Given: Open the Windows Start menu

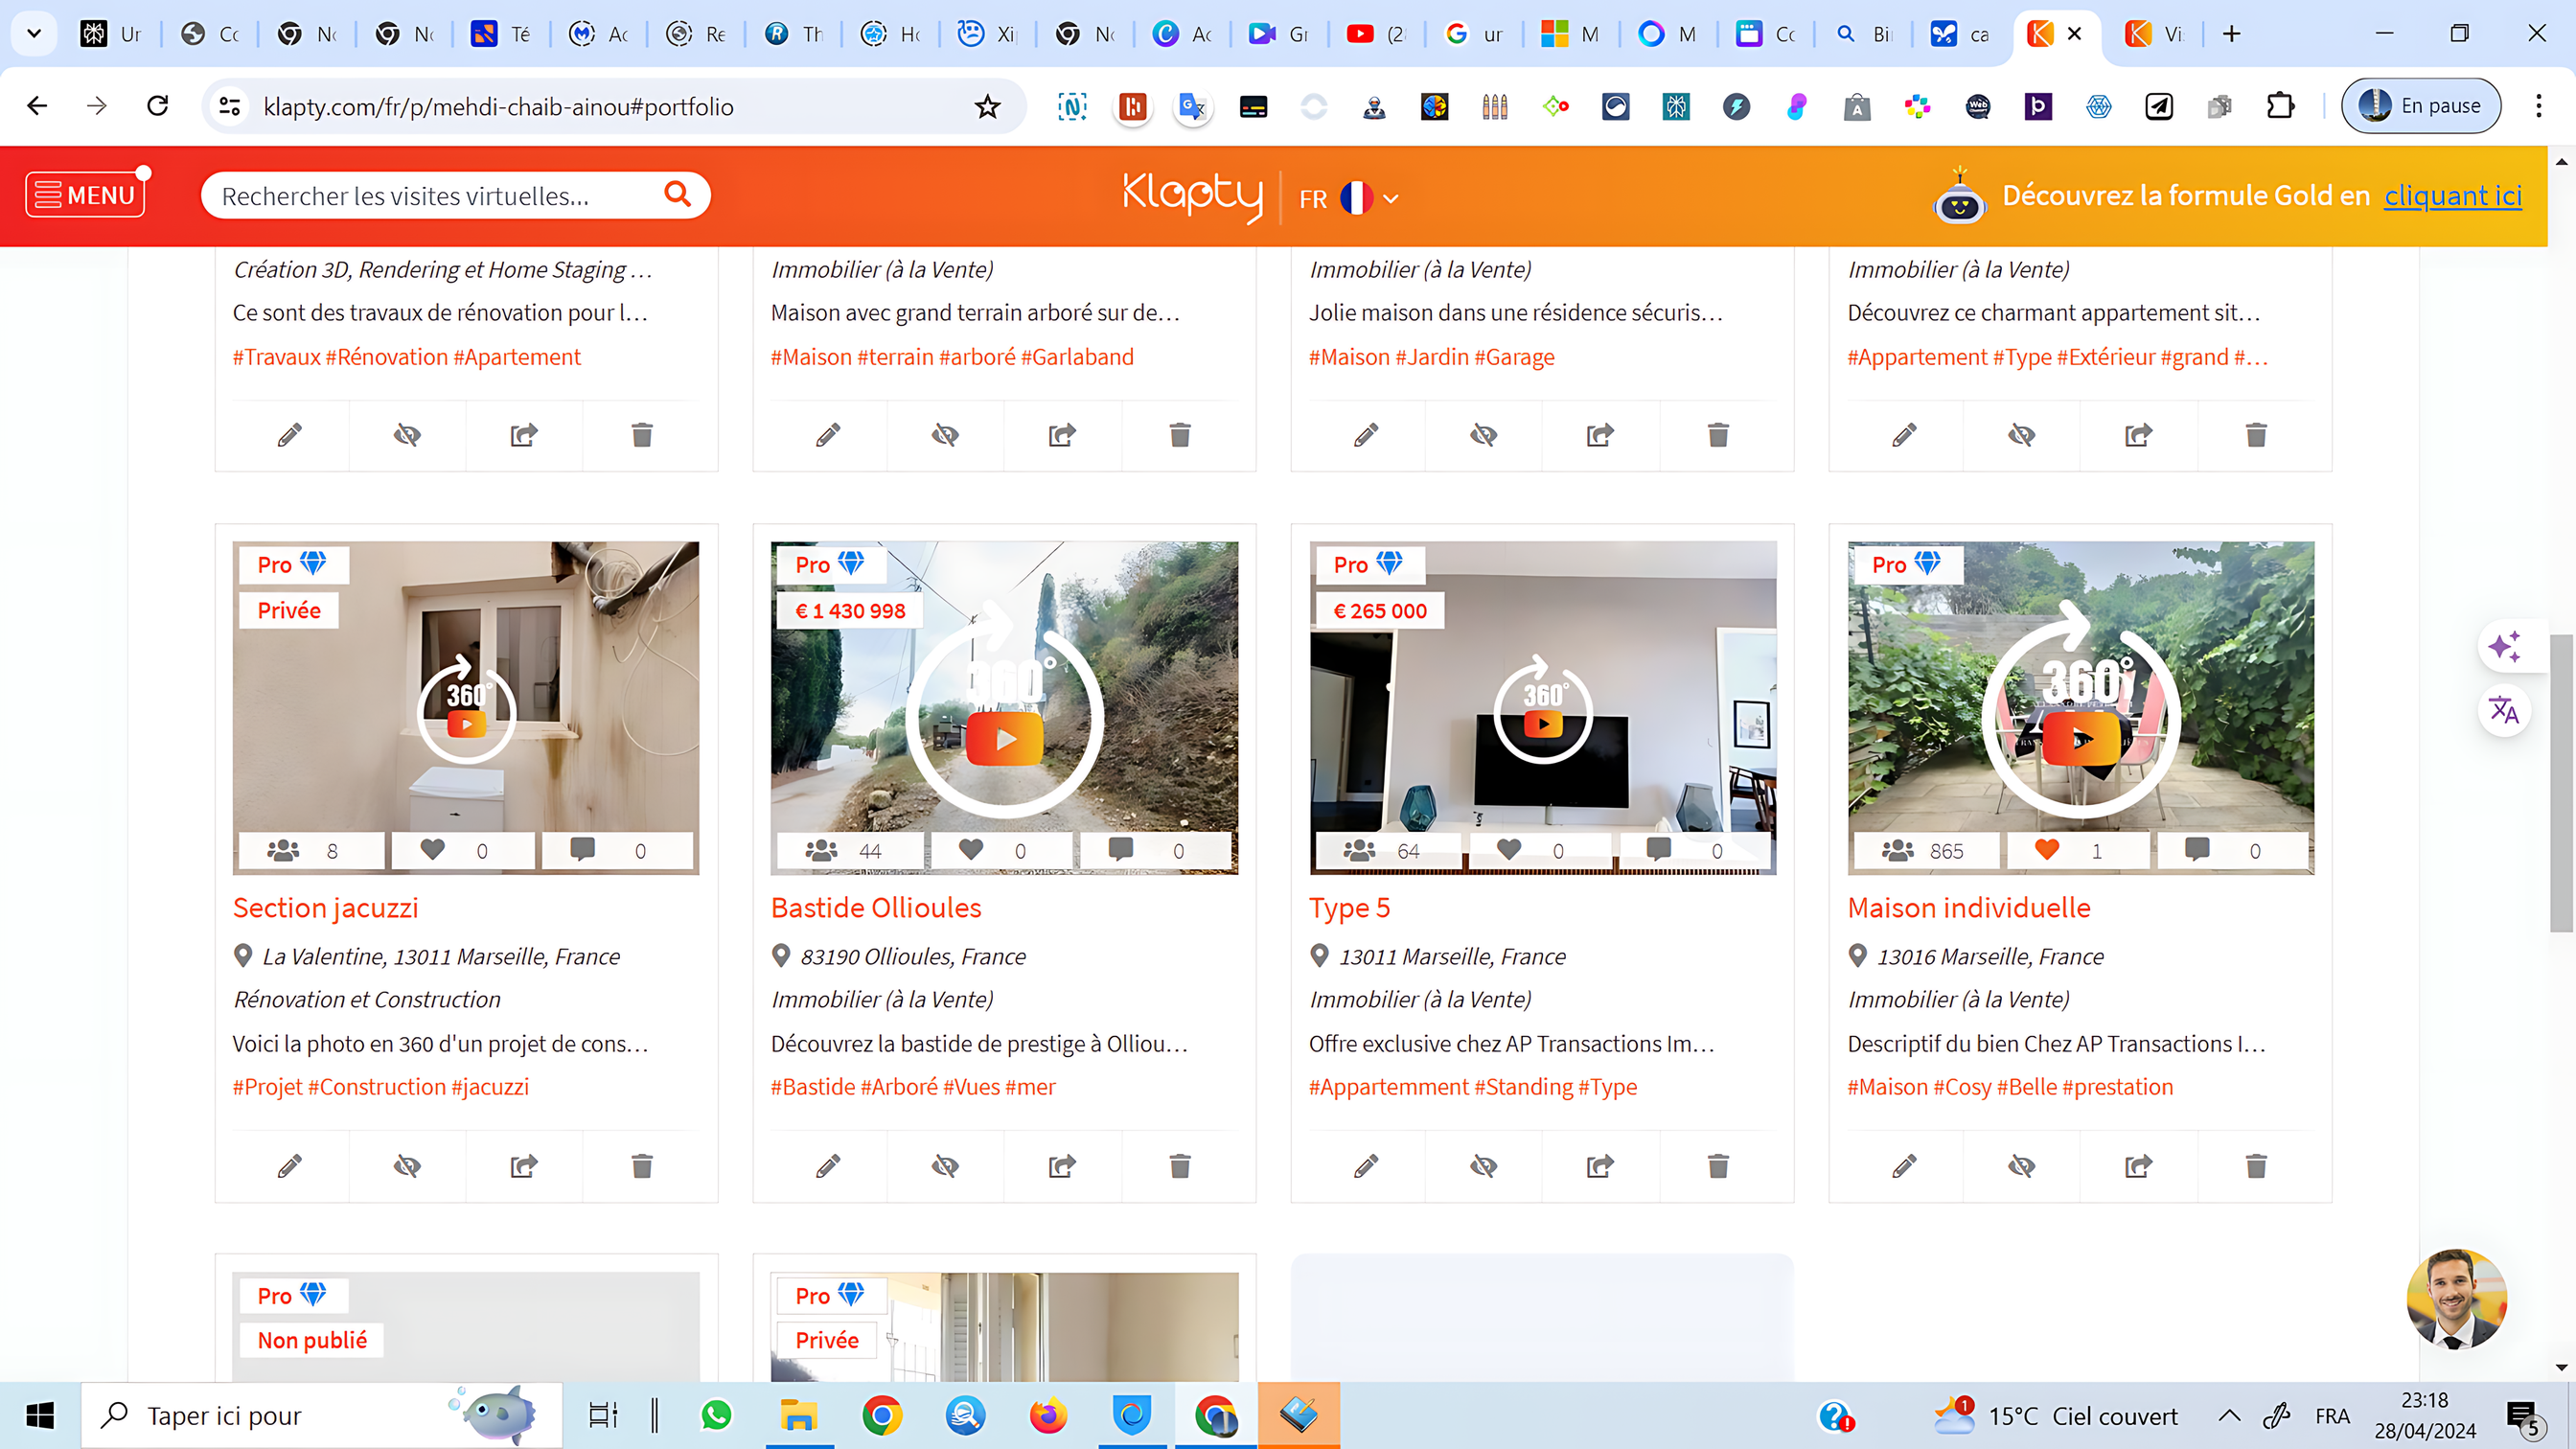Looking at the screenshot, I should pos(40,1415).
